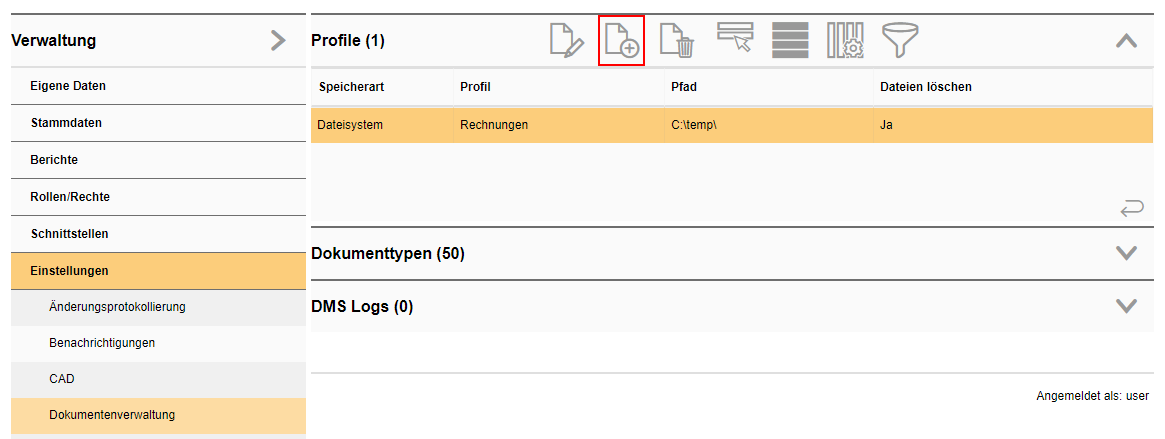Viewport: 1165px width, 439px height.
Task: Open Eigene Daten menu item
Action: [x=68, y=86]
